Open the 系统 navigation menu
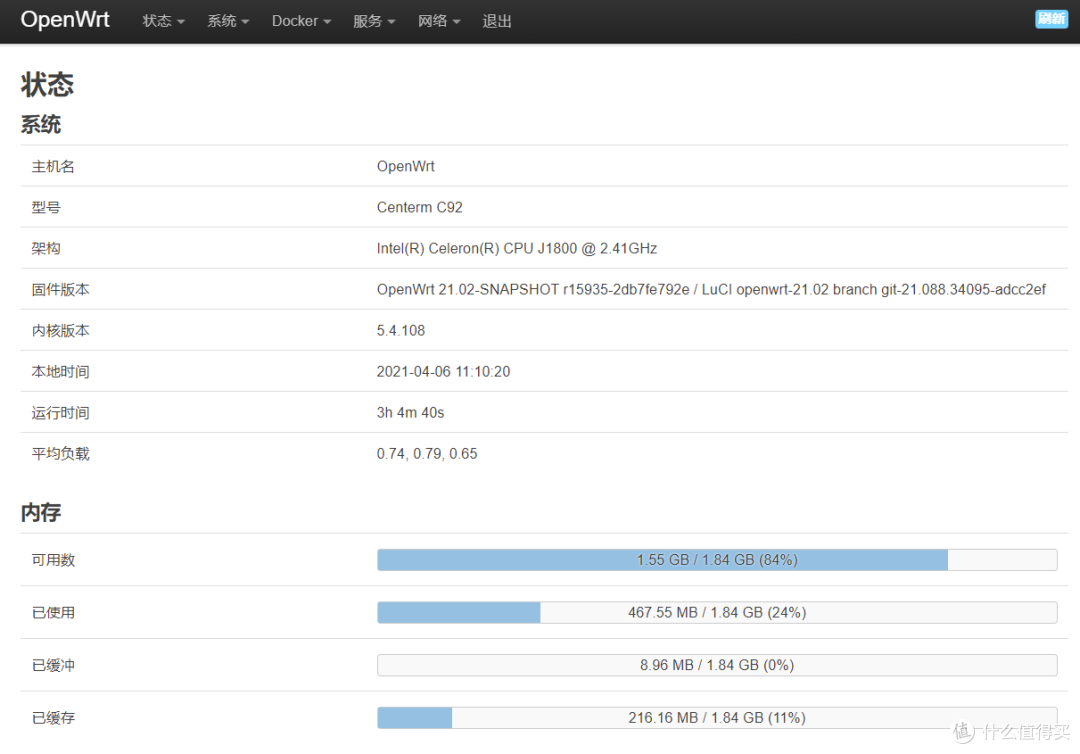 point(227,21)
